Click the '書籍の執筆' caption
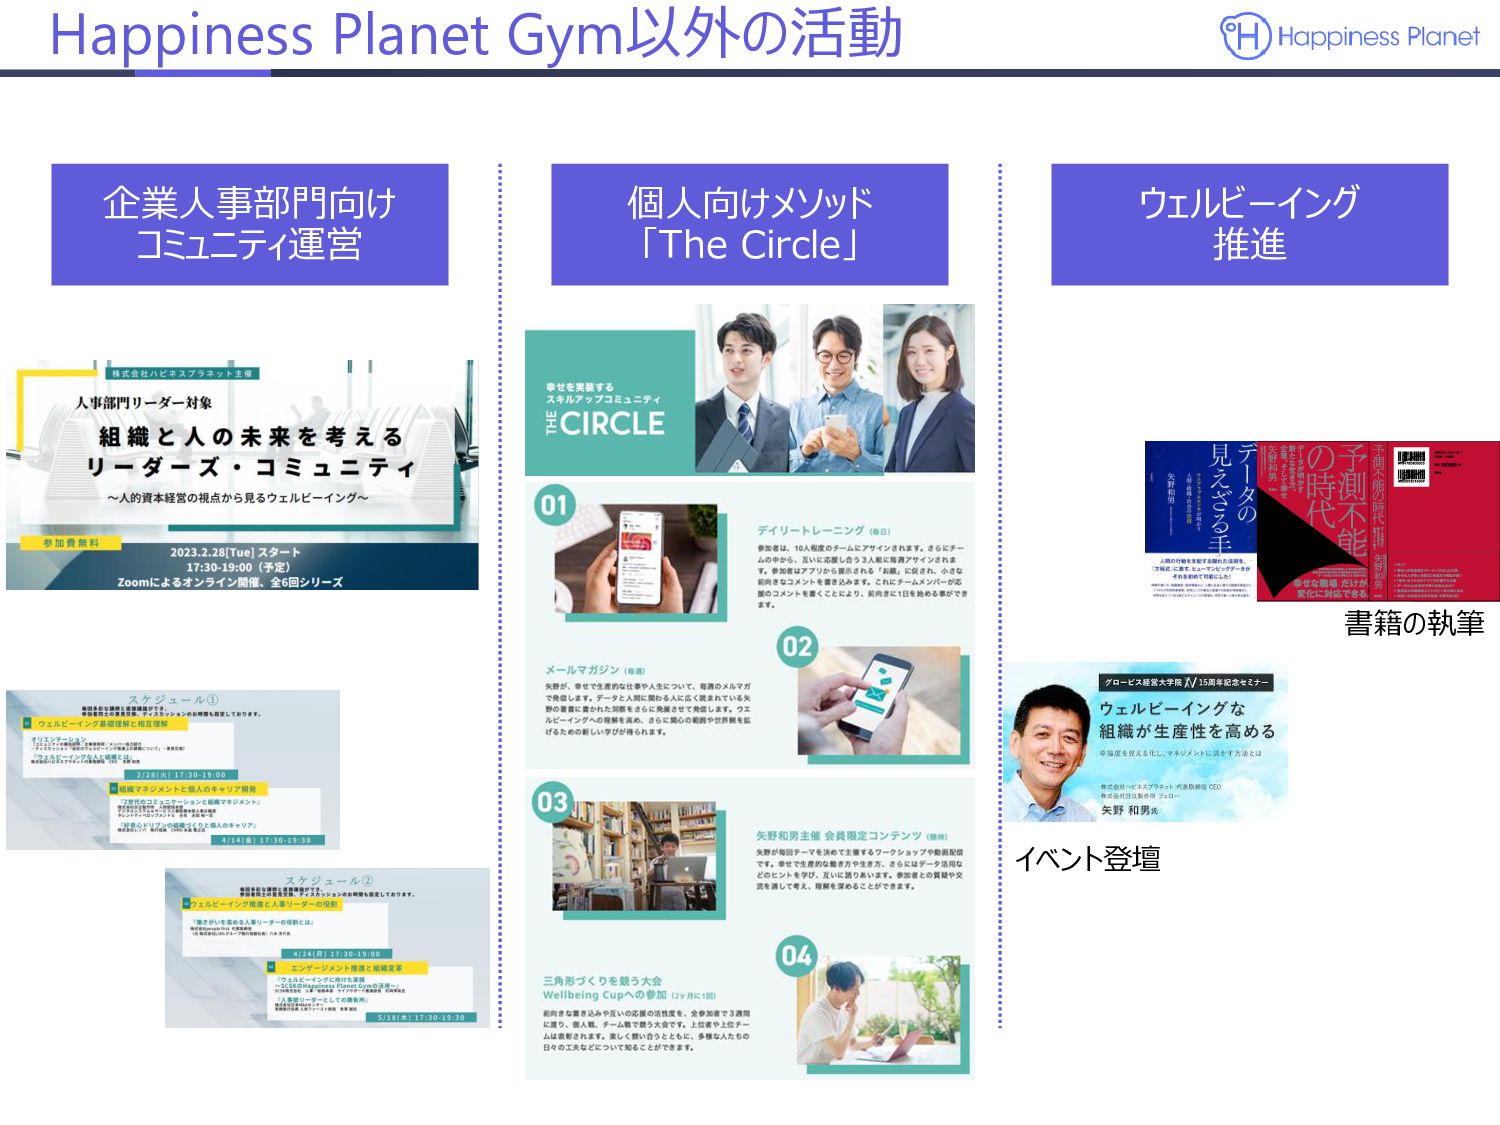The width and height of the screenshot is (1500, 1125). coord(1414,624)
